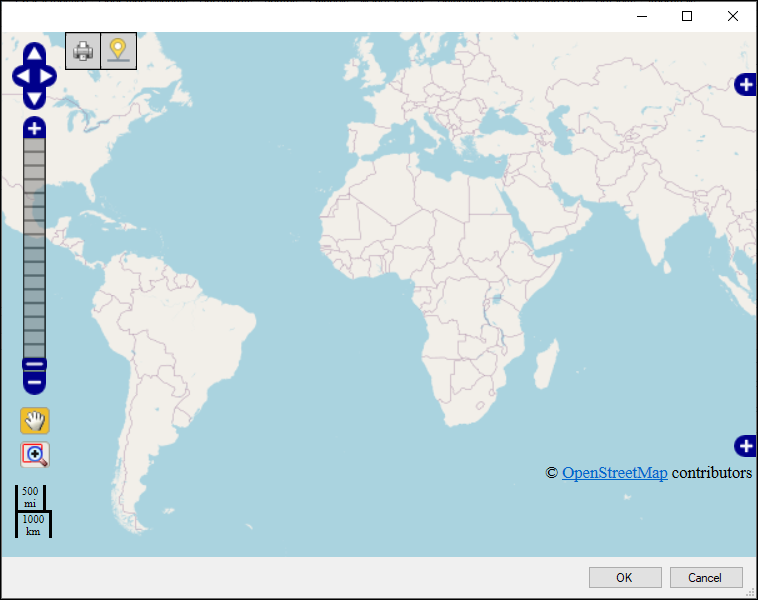758x600 pixels.
Task: Minimize the map window
Action: [642, 16]
